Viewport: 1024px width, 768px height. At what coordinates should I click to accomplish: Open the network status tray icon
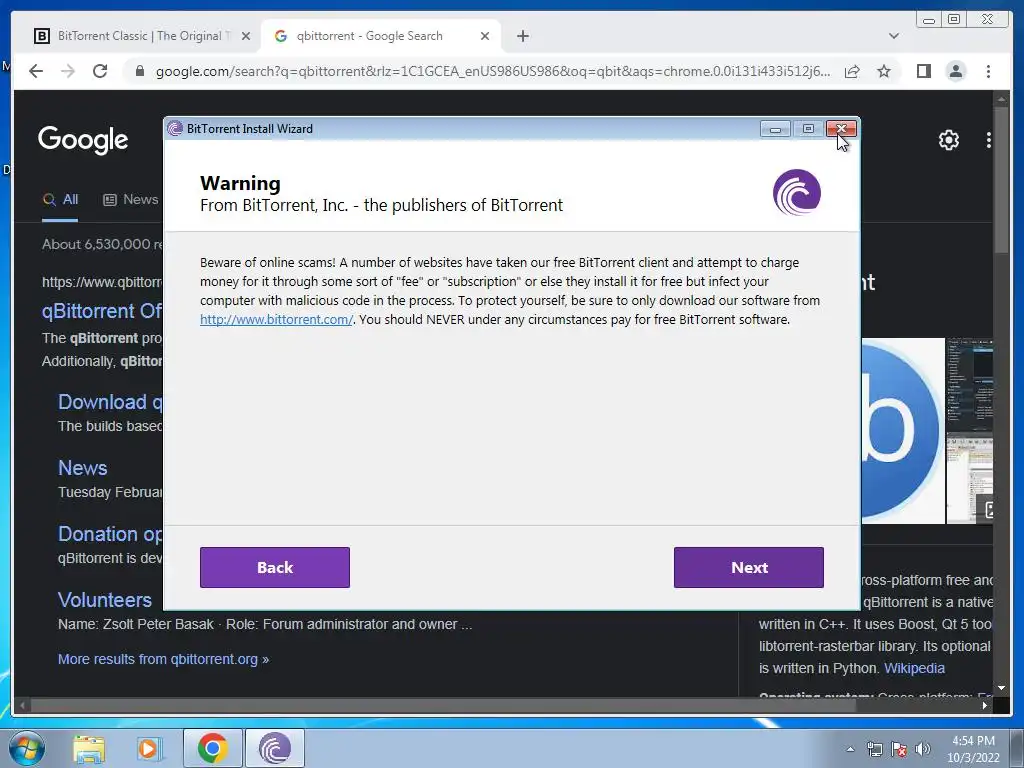874,749
